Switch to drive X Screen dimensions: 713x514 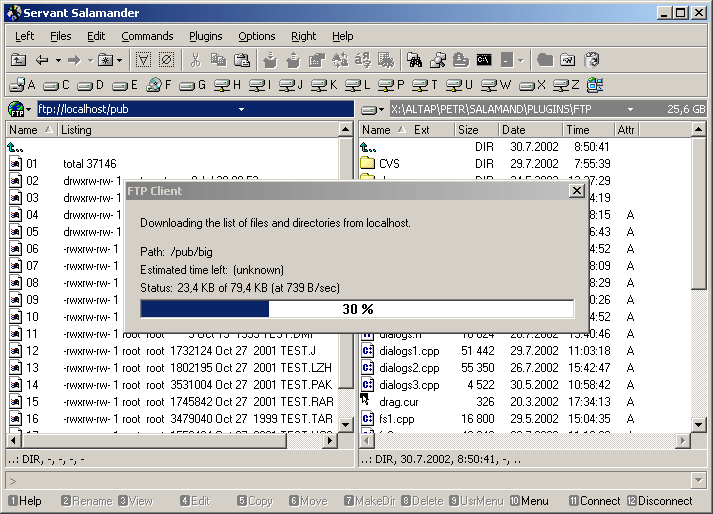click(x=532, y=85)
